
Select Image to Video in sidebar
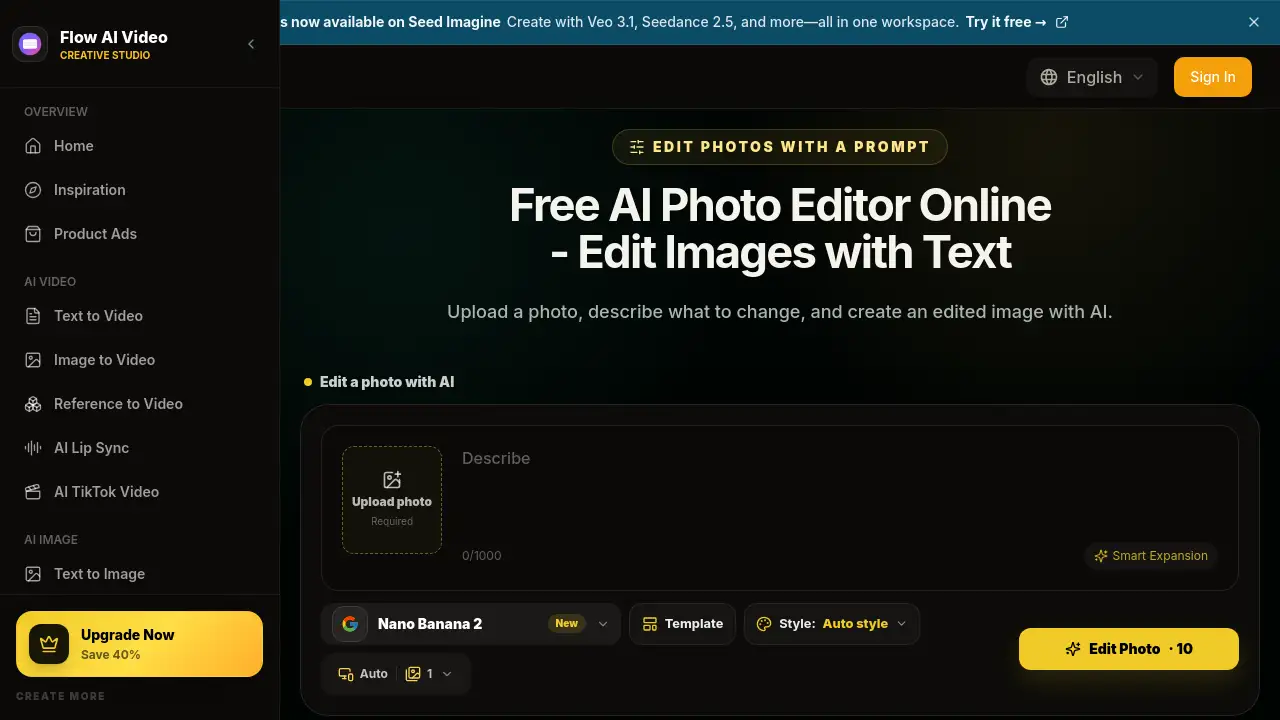tap(139, 360)
